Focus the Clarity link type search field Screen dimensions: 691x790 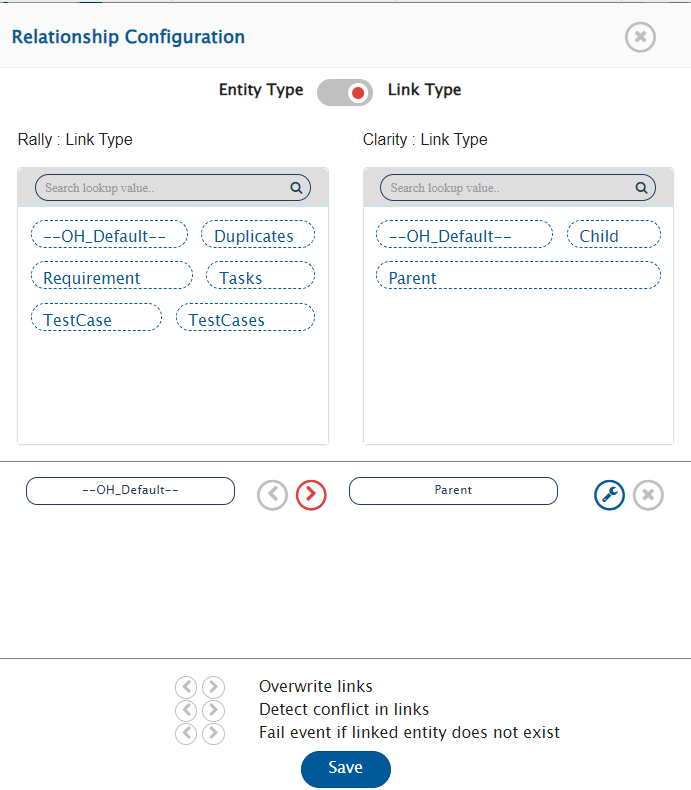click(x=510, y=187)
